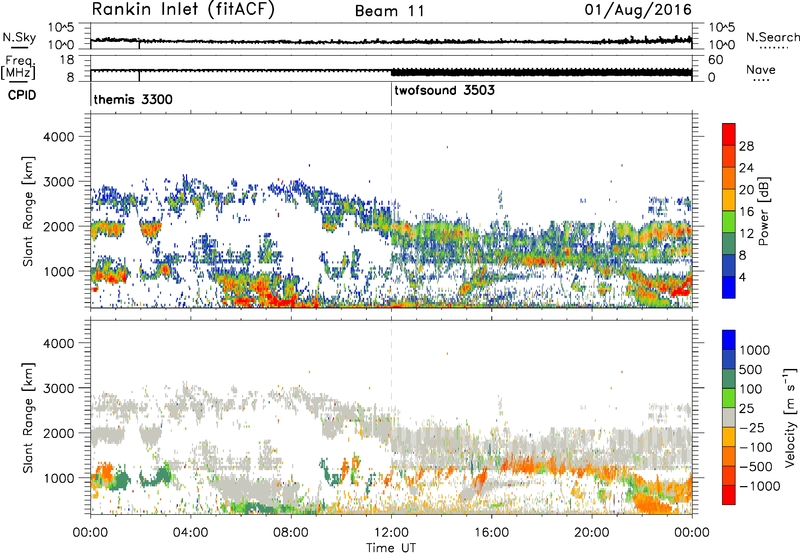Click the "3000" tick of the power panel
This screenshot has width=800, height=554.
(x=59, y=182)
